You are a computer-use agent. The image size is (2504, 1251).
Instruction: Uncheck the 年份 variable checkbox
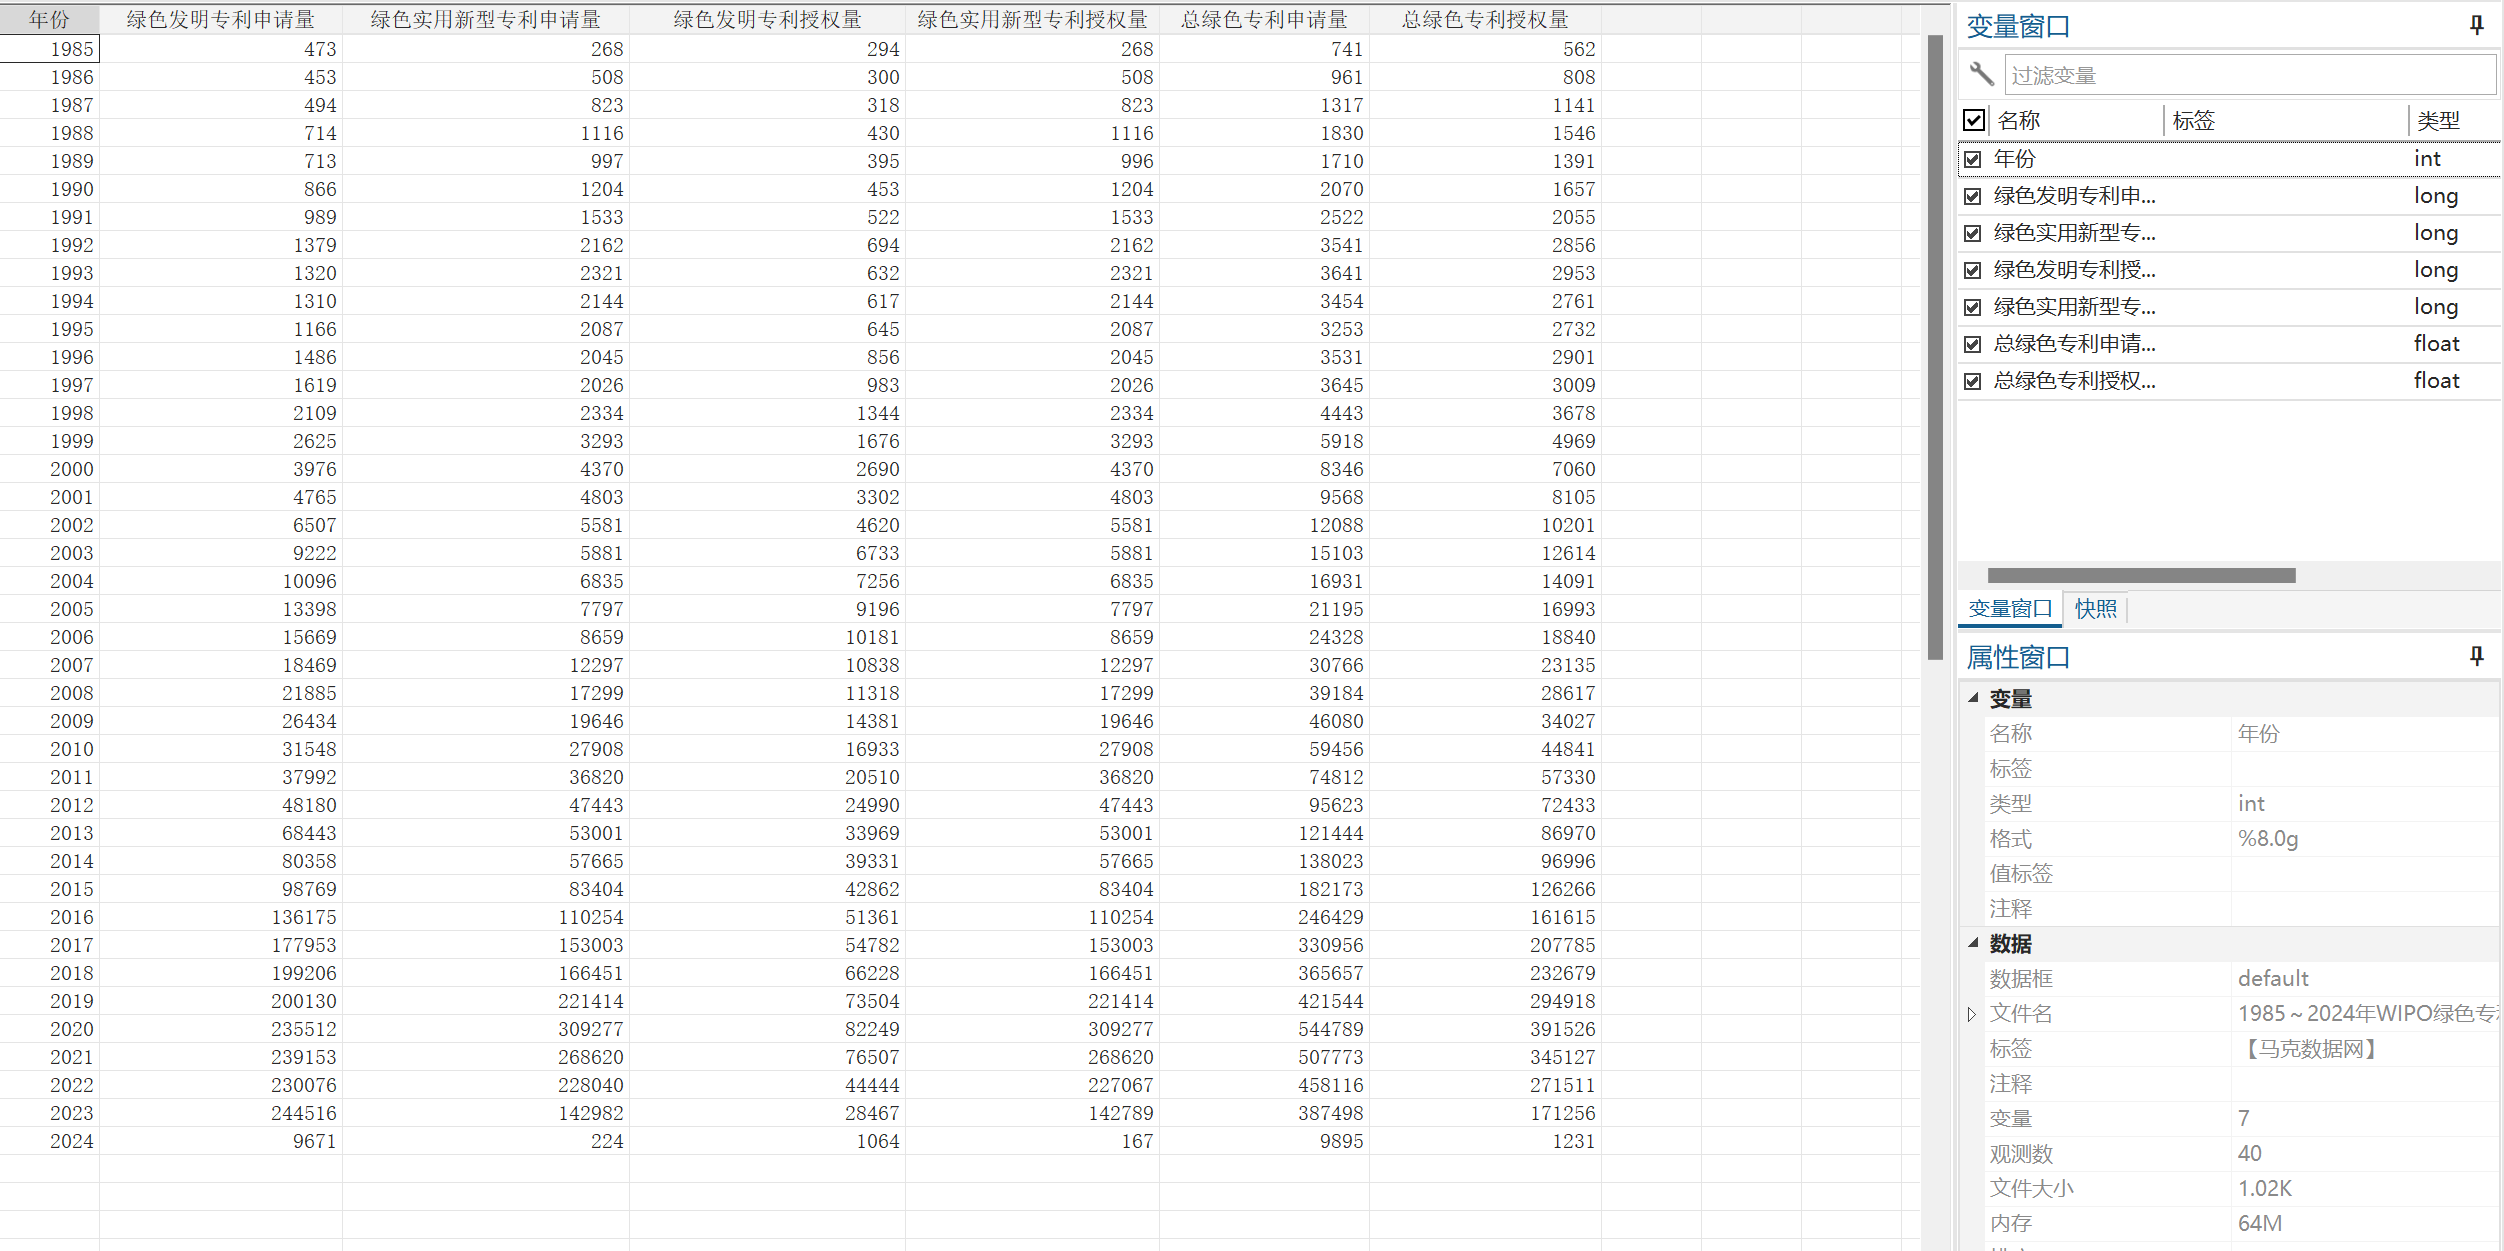(x=1972, y=159)
